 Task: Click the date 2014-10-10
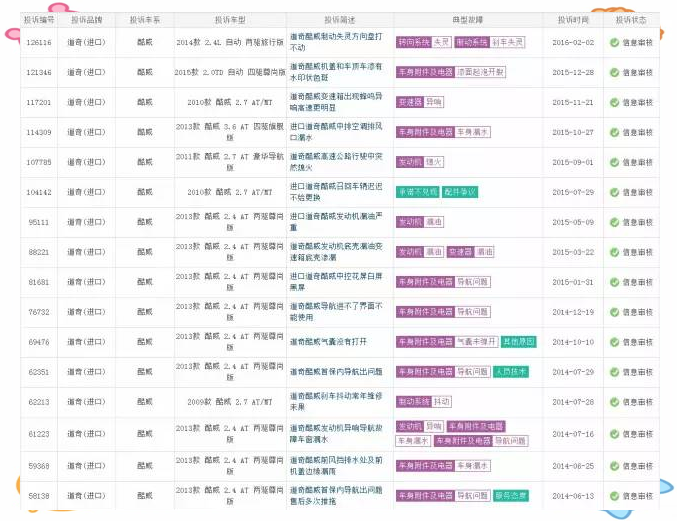tap(573, 342)
